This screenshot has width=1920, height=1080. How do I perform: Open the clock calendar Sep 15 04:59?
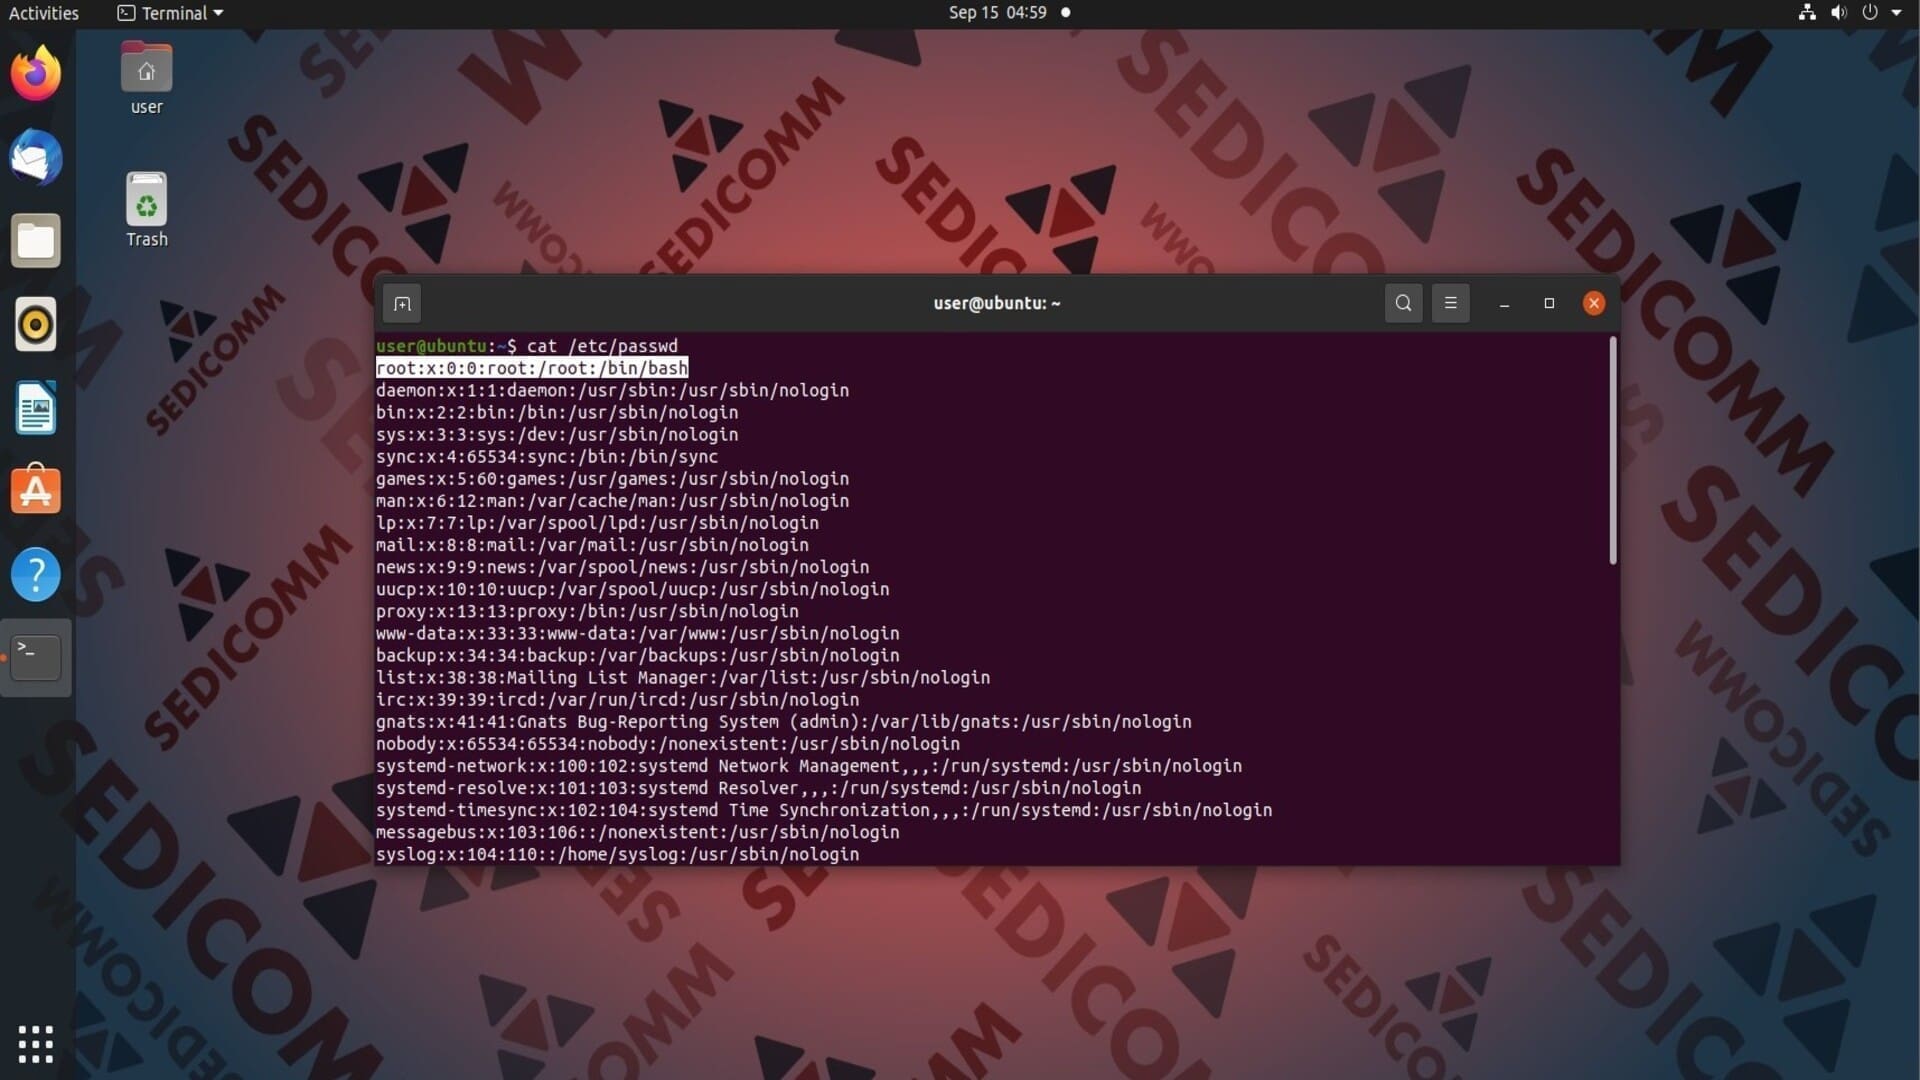pyautogui.click(x=998, y=13)
